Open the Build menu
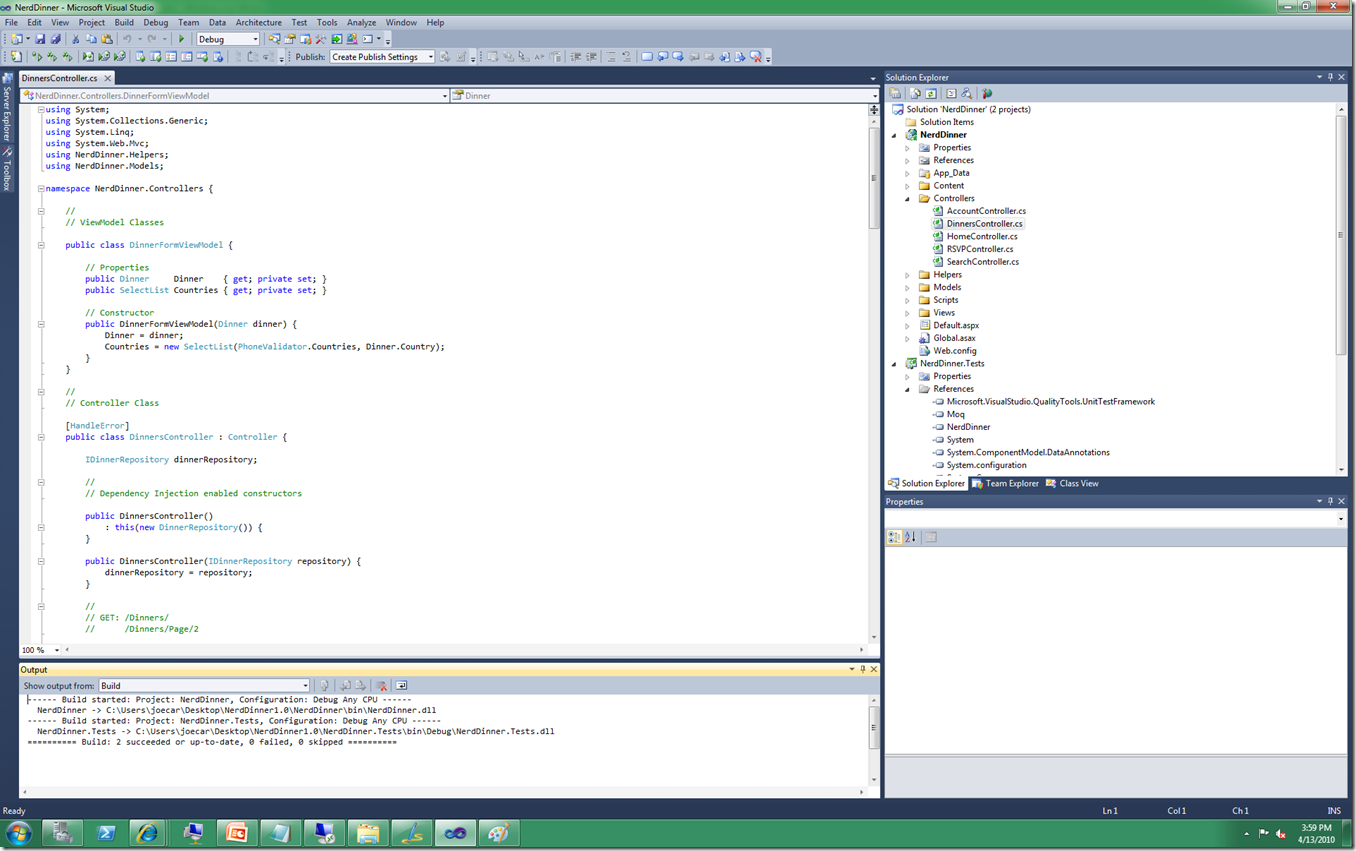This screenshot has height=851, width=1356. [x=124, y=22]
